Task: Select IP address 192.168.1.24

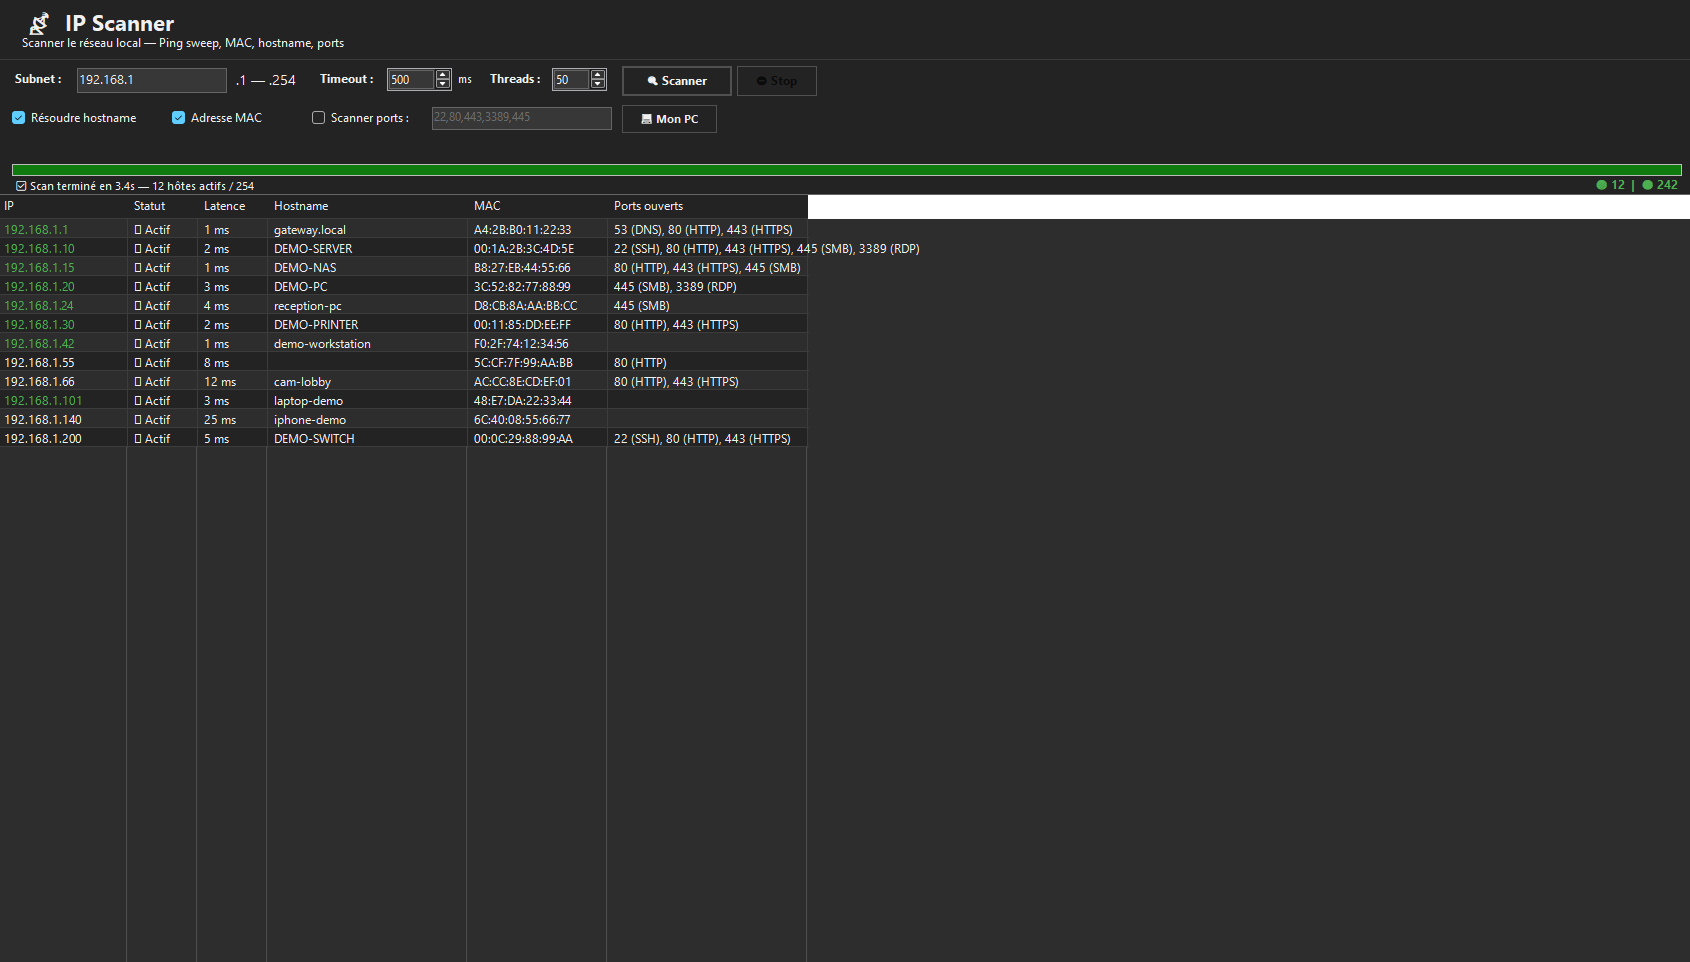Action: tap(39, 306)
